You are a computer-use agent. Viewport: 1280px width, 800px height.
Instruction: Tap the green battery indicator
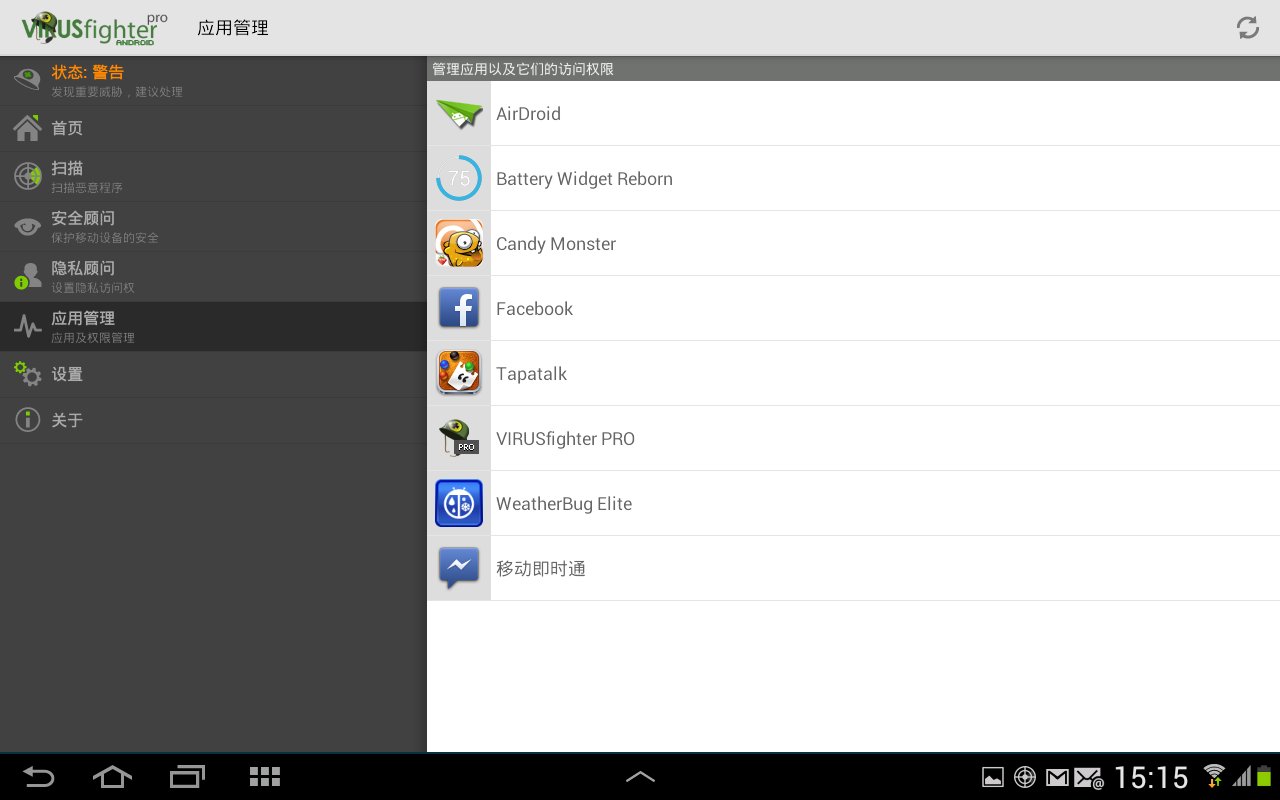click(x=1264, y=776)
